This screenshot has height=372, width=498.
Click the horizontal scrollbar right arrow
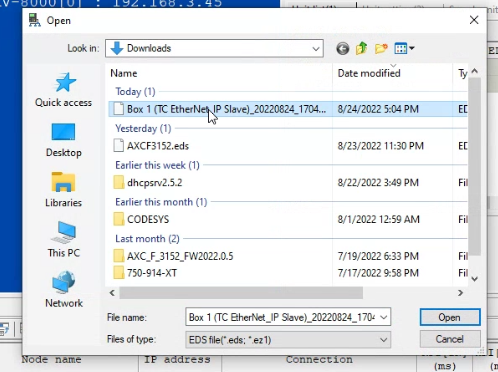pos(460,293)
